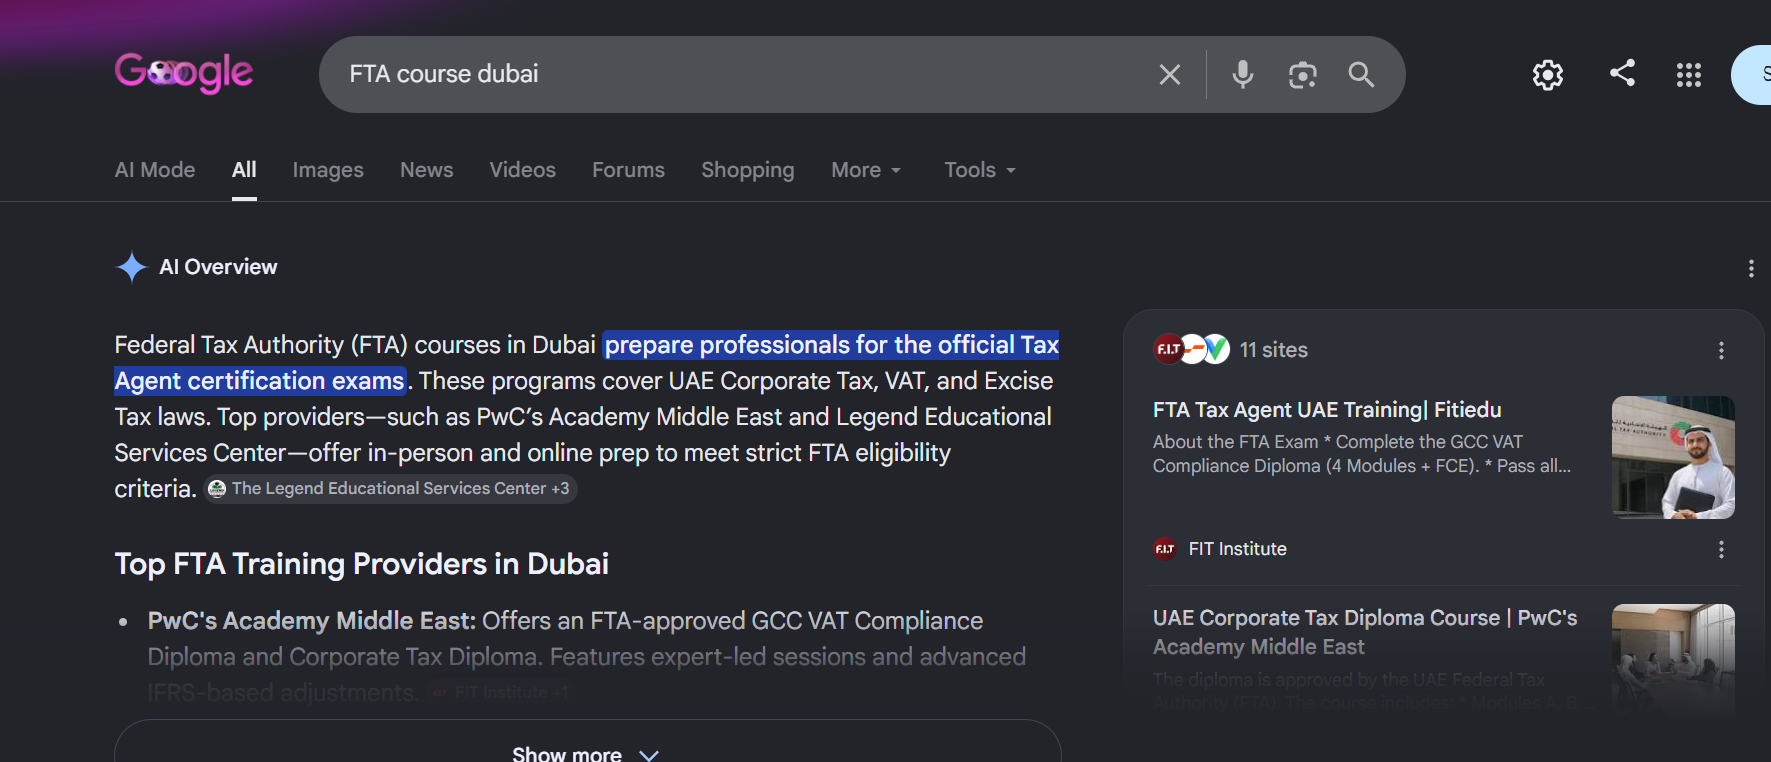Screen dimensions: 1771x762
Task: Open The Legend Educational Services Center +3 source chip
Action: click(x=390, y=488)
